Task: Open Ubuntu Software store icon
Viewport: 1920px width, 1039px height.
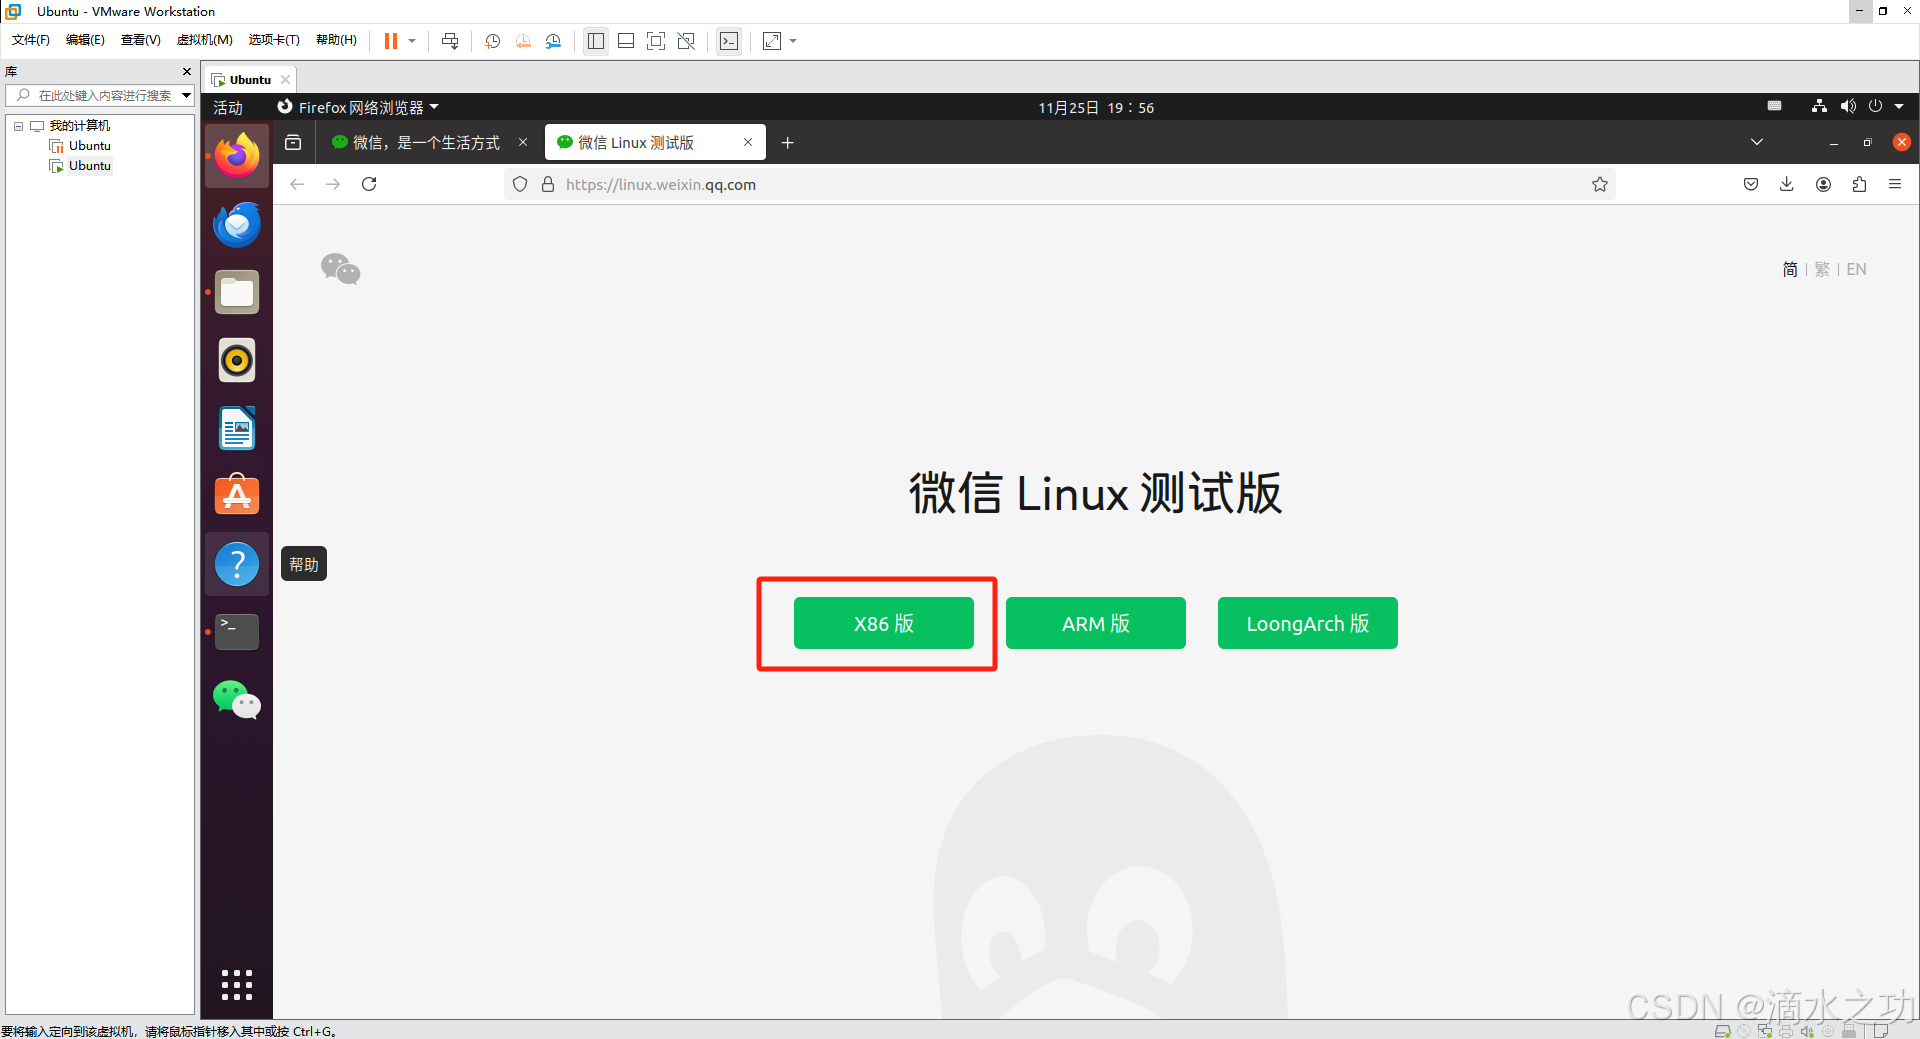Action: [237, 495]
